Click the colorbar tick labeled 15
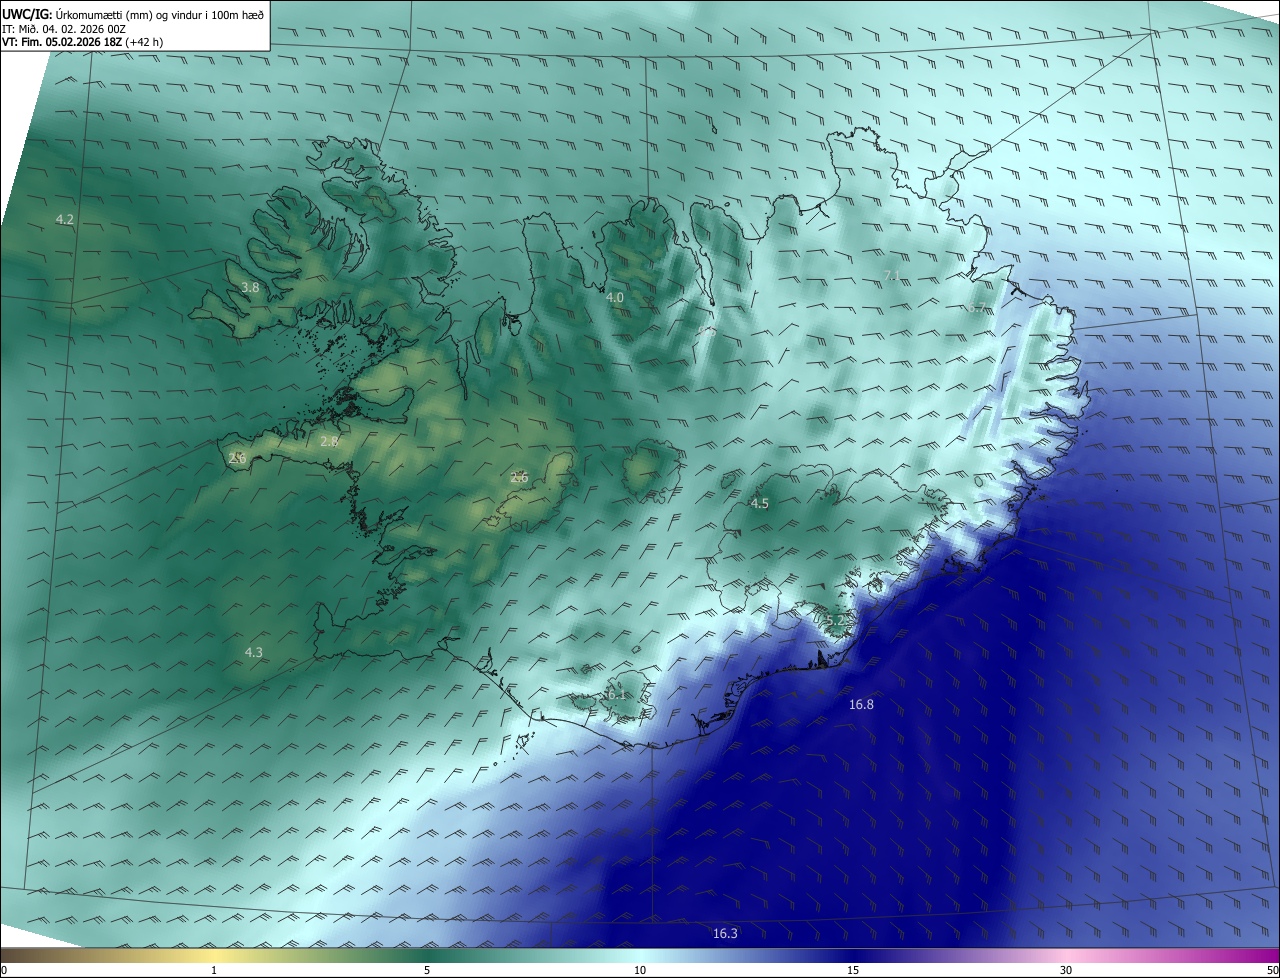 (853, 970)
